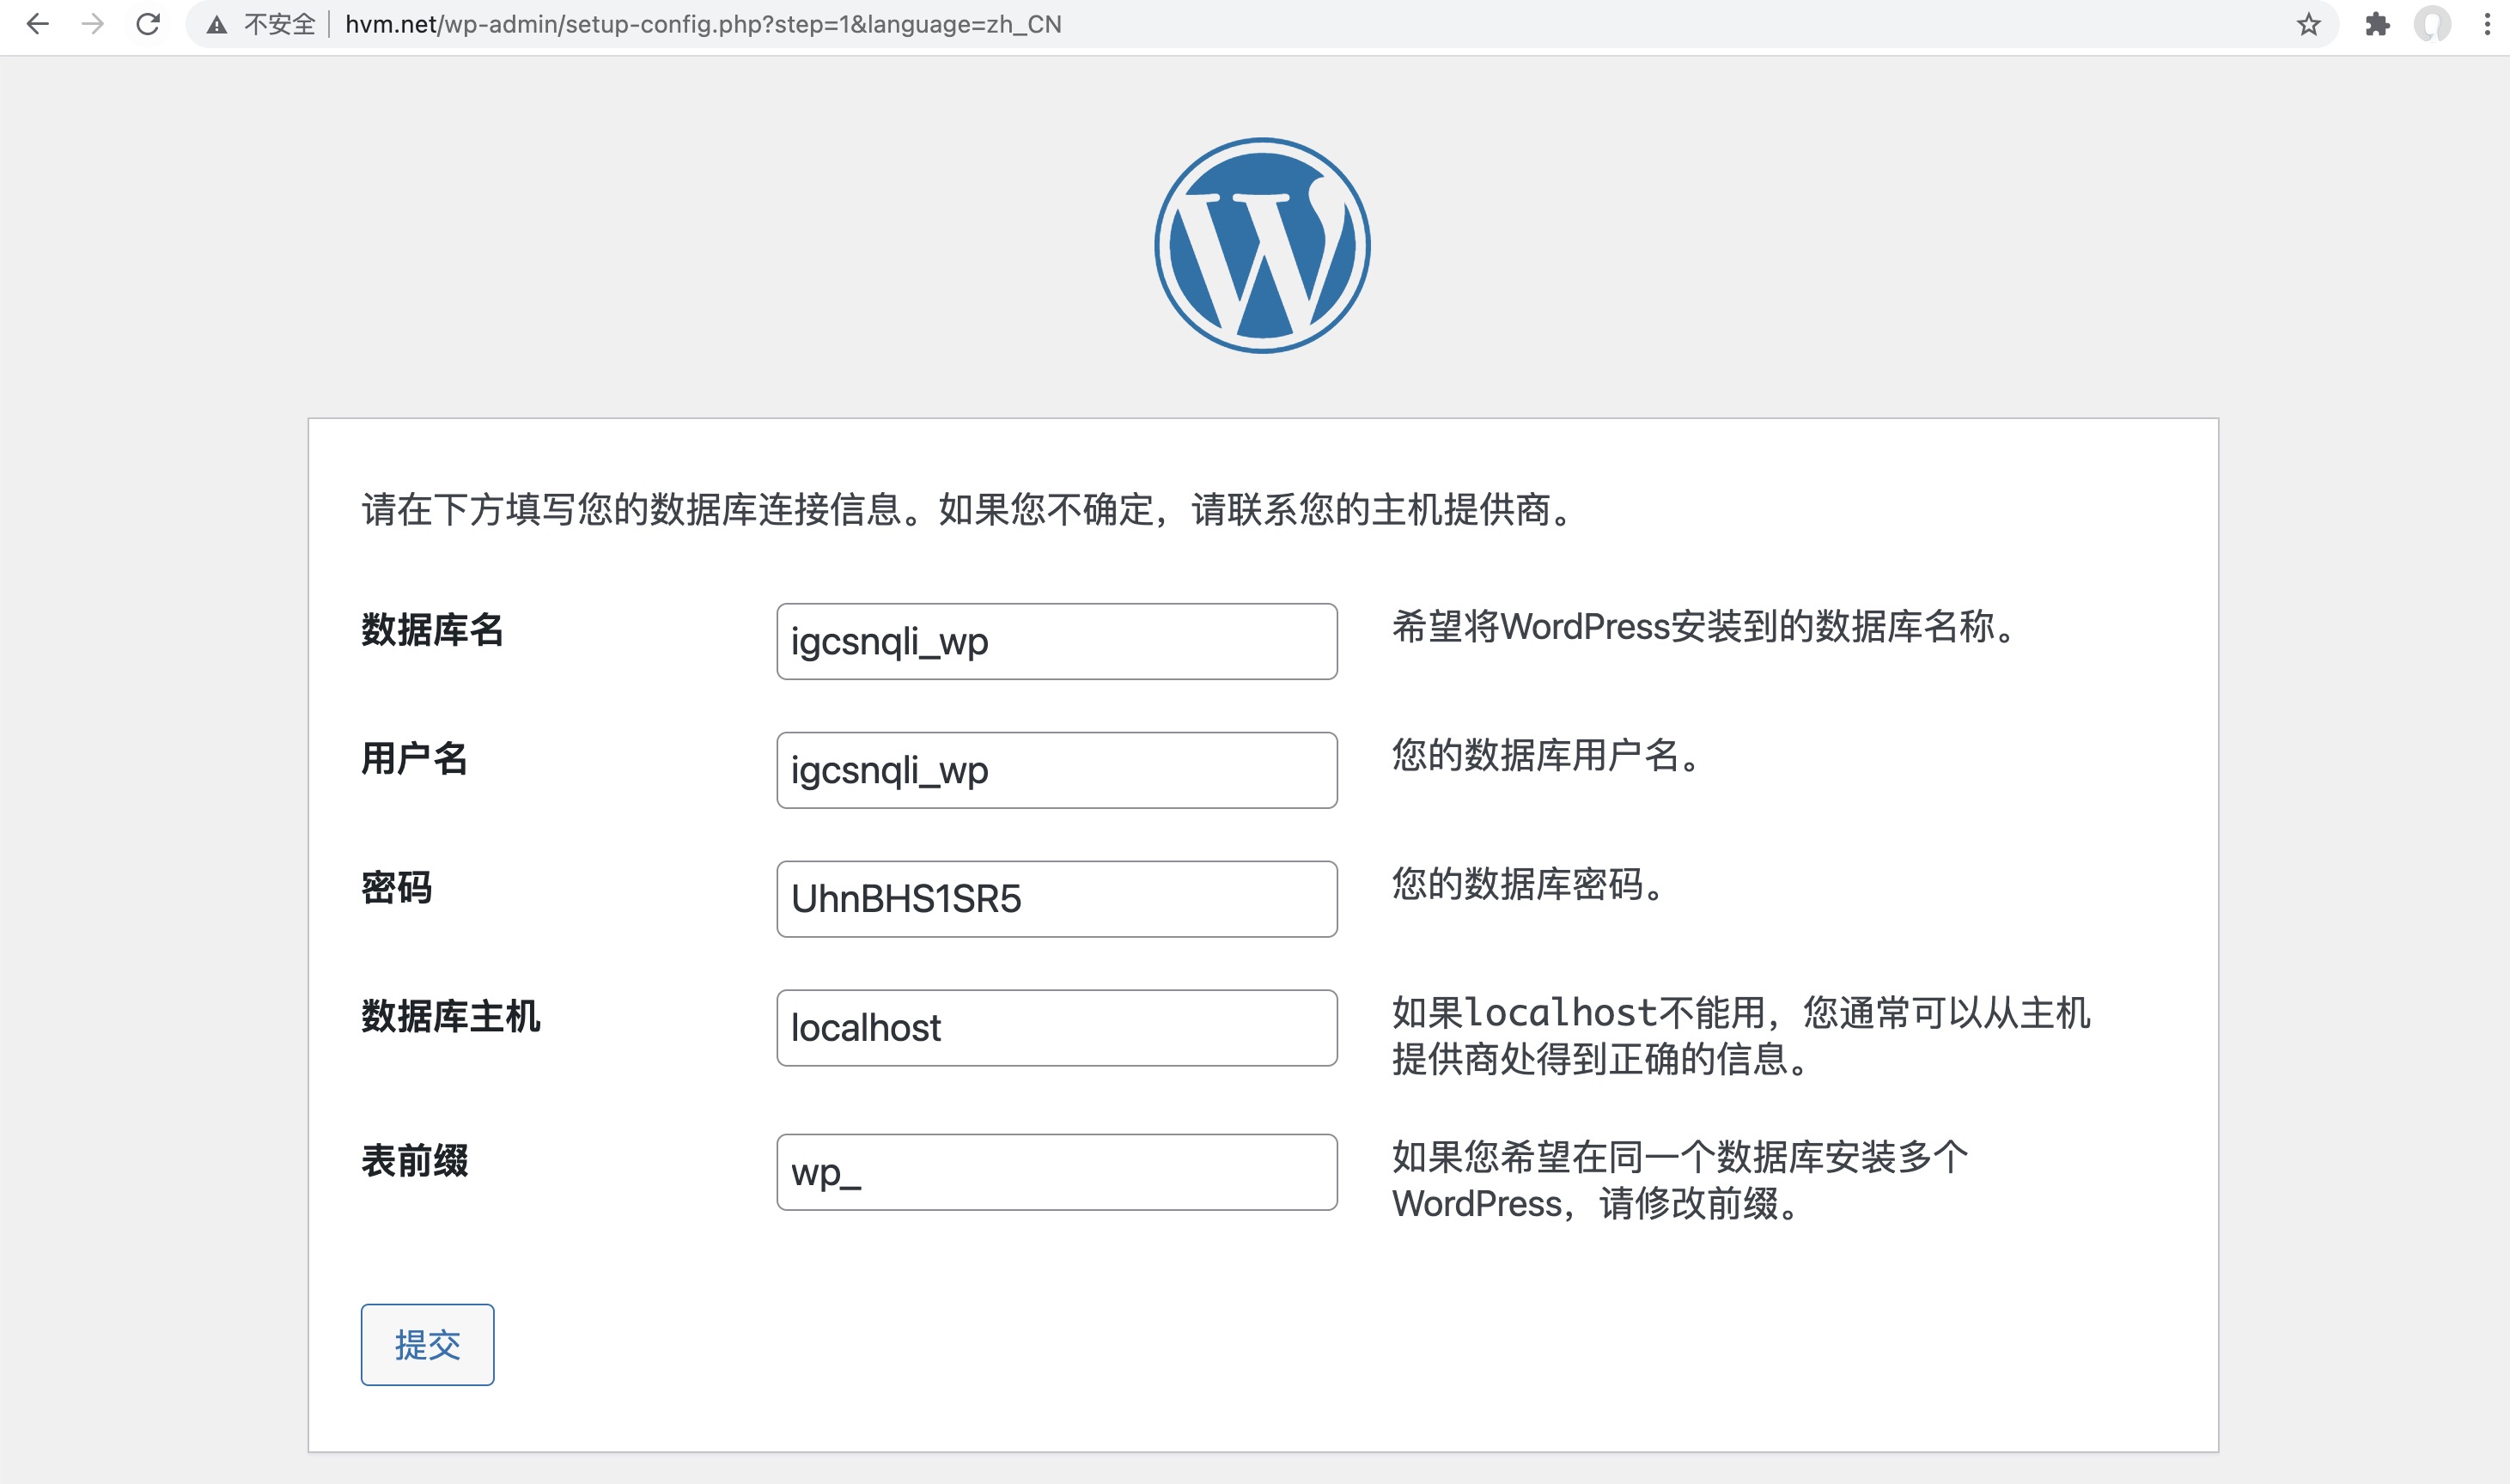Image resolution: width=2510 pixels, height=1484 pixels.
Task: Click the 数据库名 label text
Action: 432,630
